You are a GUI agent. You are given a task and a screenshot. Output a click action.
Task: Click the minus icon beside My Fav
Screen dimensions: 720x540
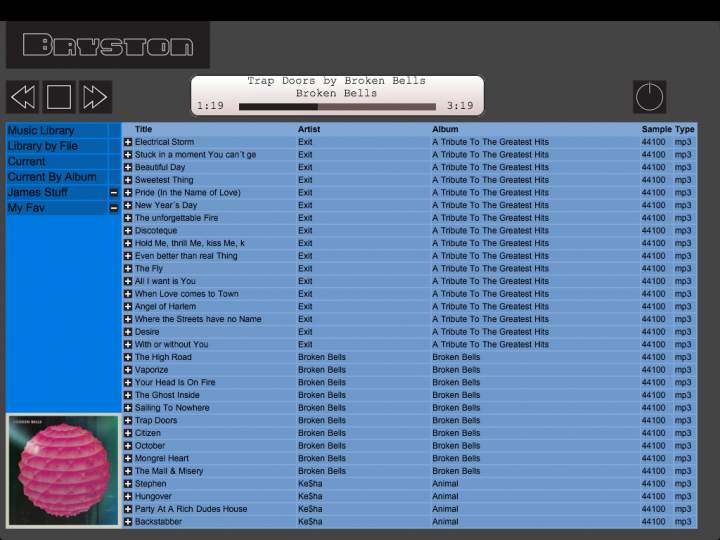114,208
